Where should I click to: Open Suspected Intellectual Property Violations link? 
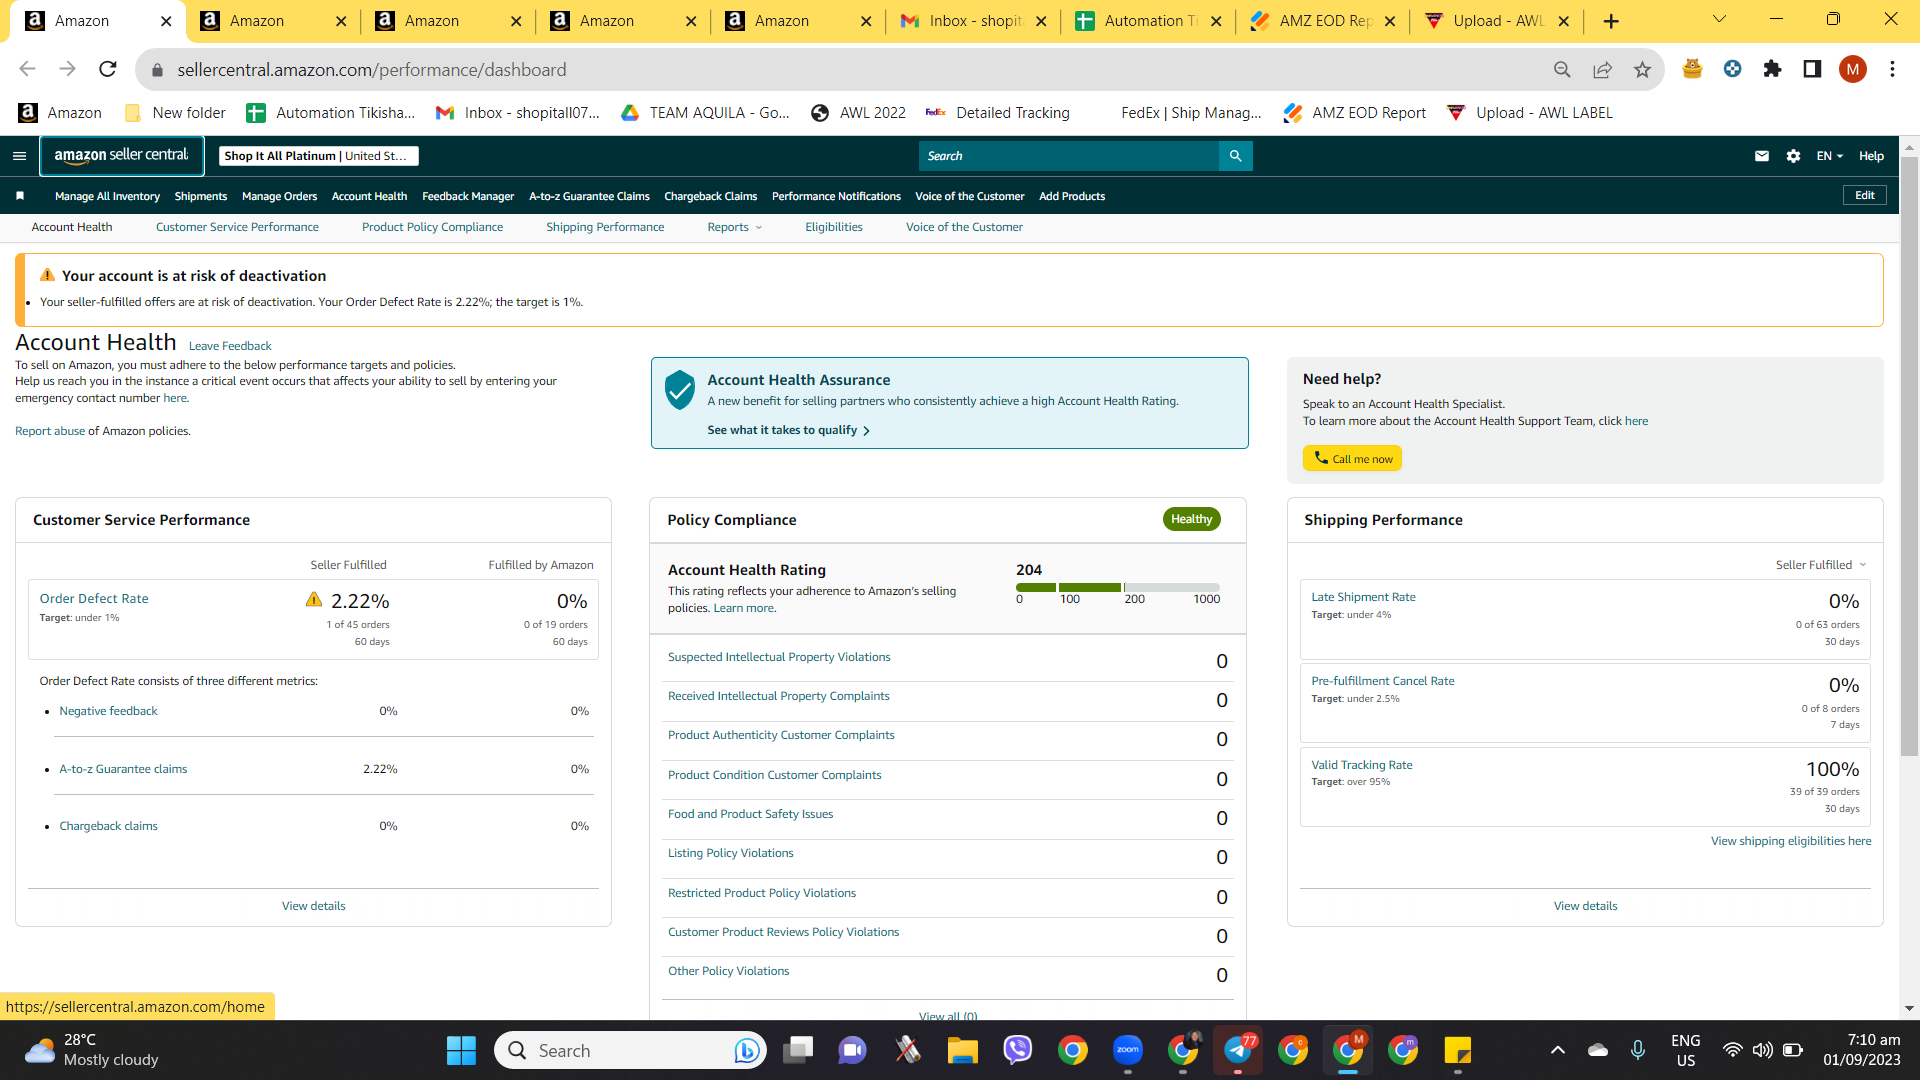click(x=779, y=657)
